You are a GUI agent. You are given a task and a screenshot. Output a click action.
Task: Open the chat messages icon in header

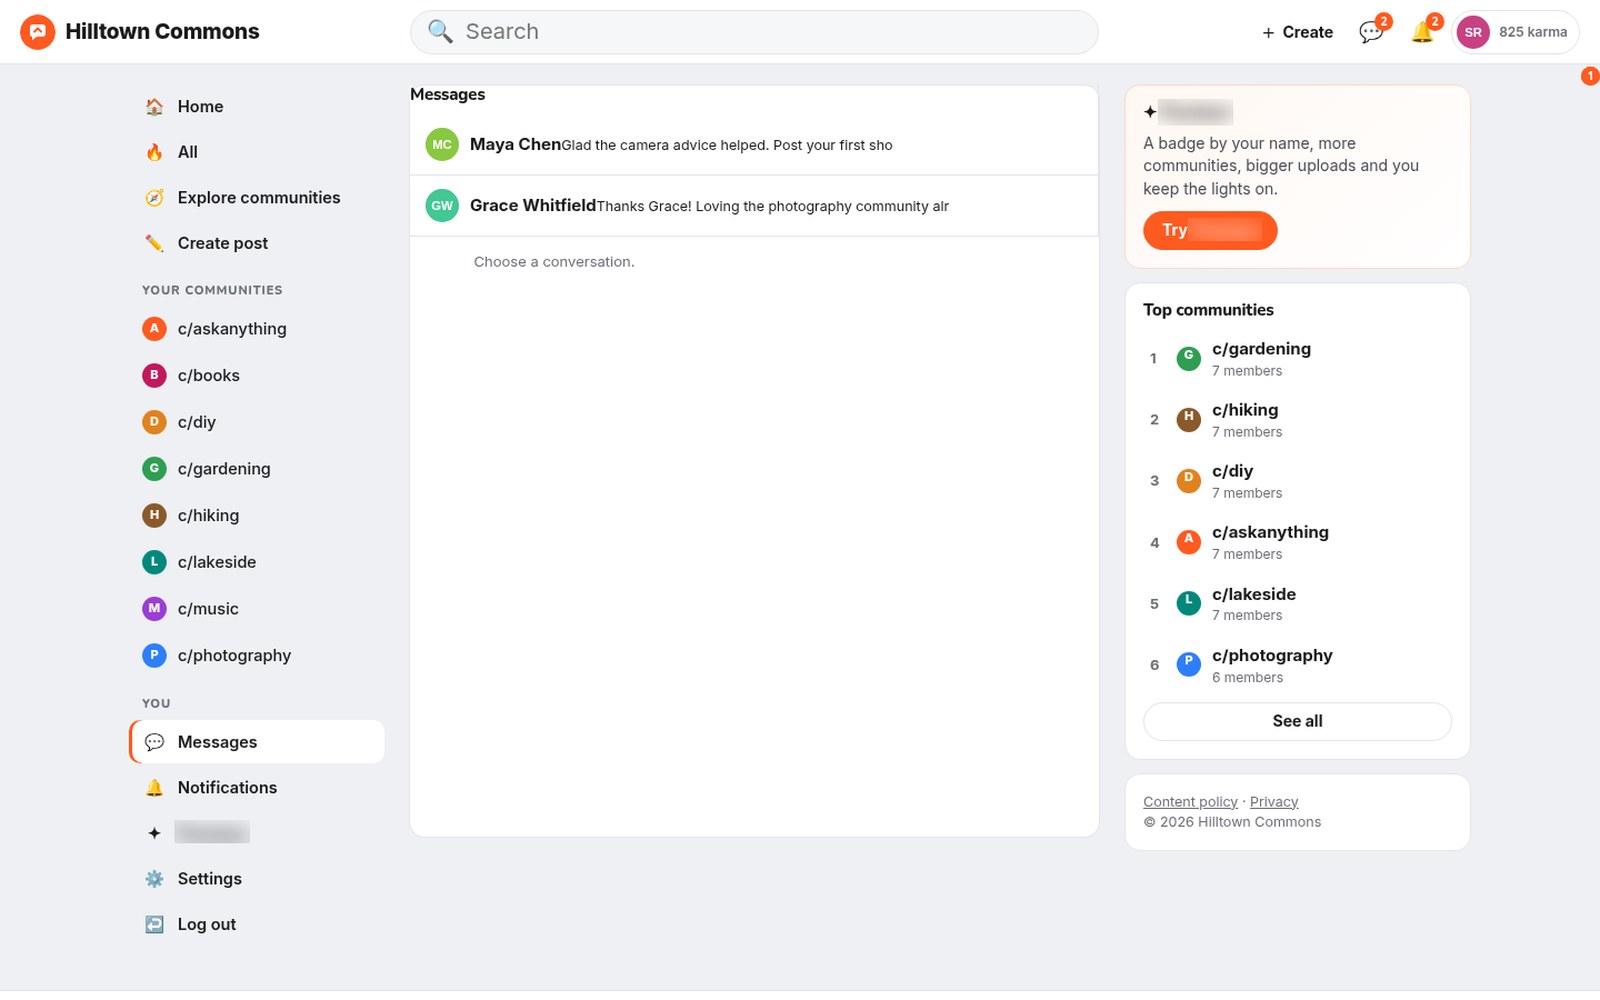(x=1371, y=32)
